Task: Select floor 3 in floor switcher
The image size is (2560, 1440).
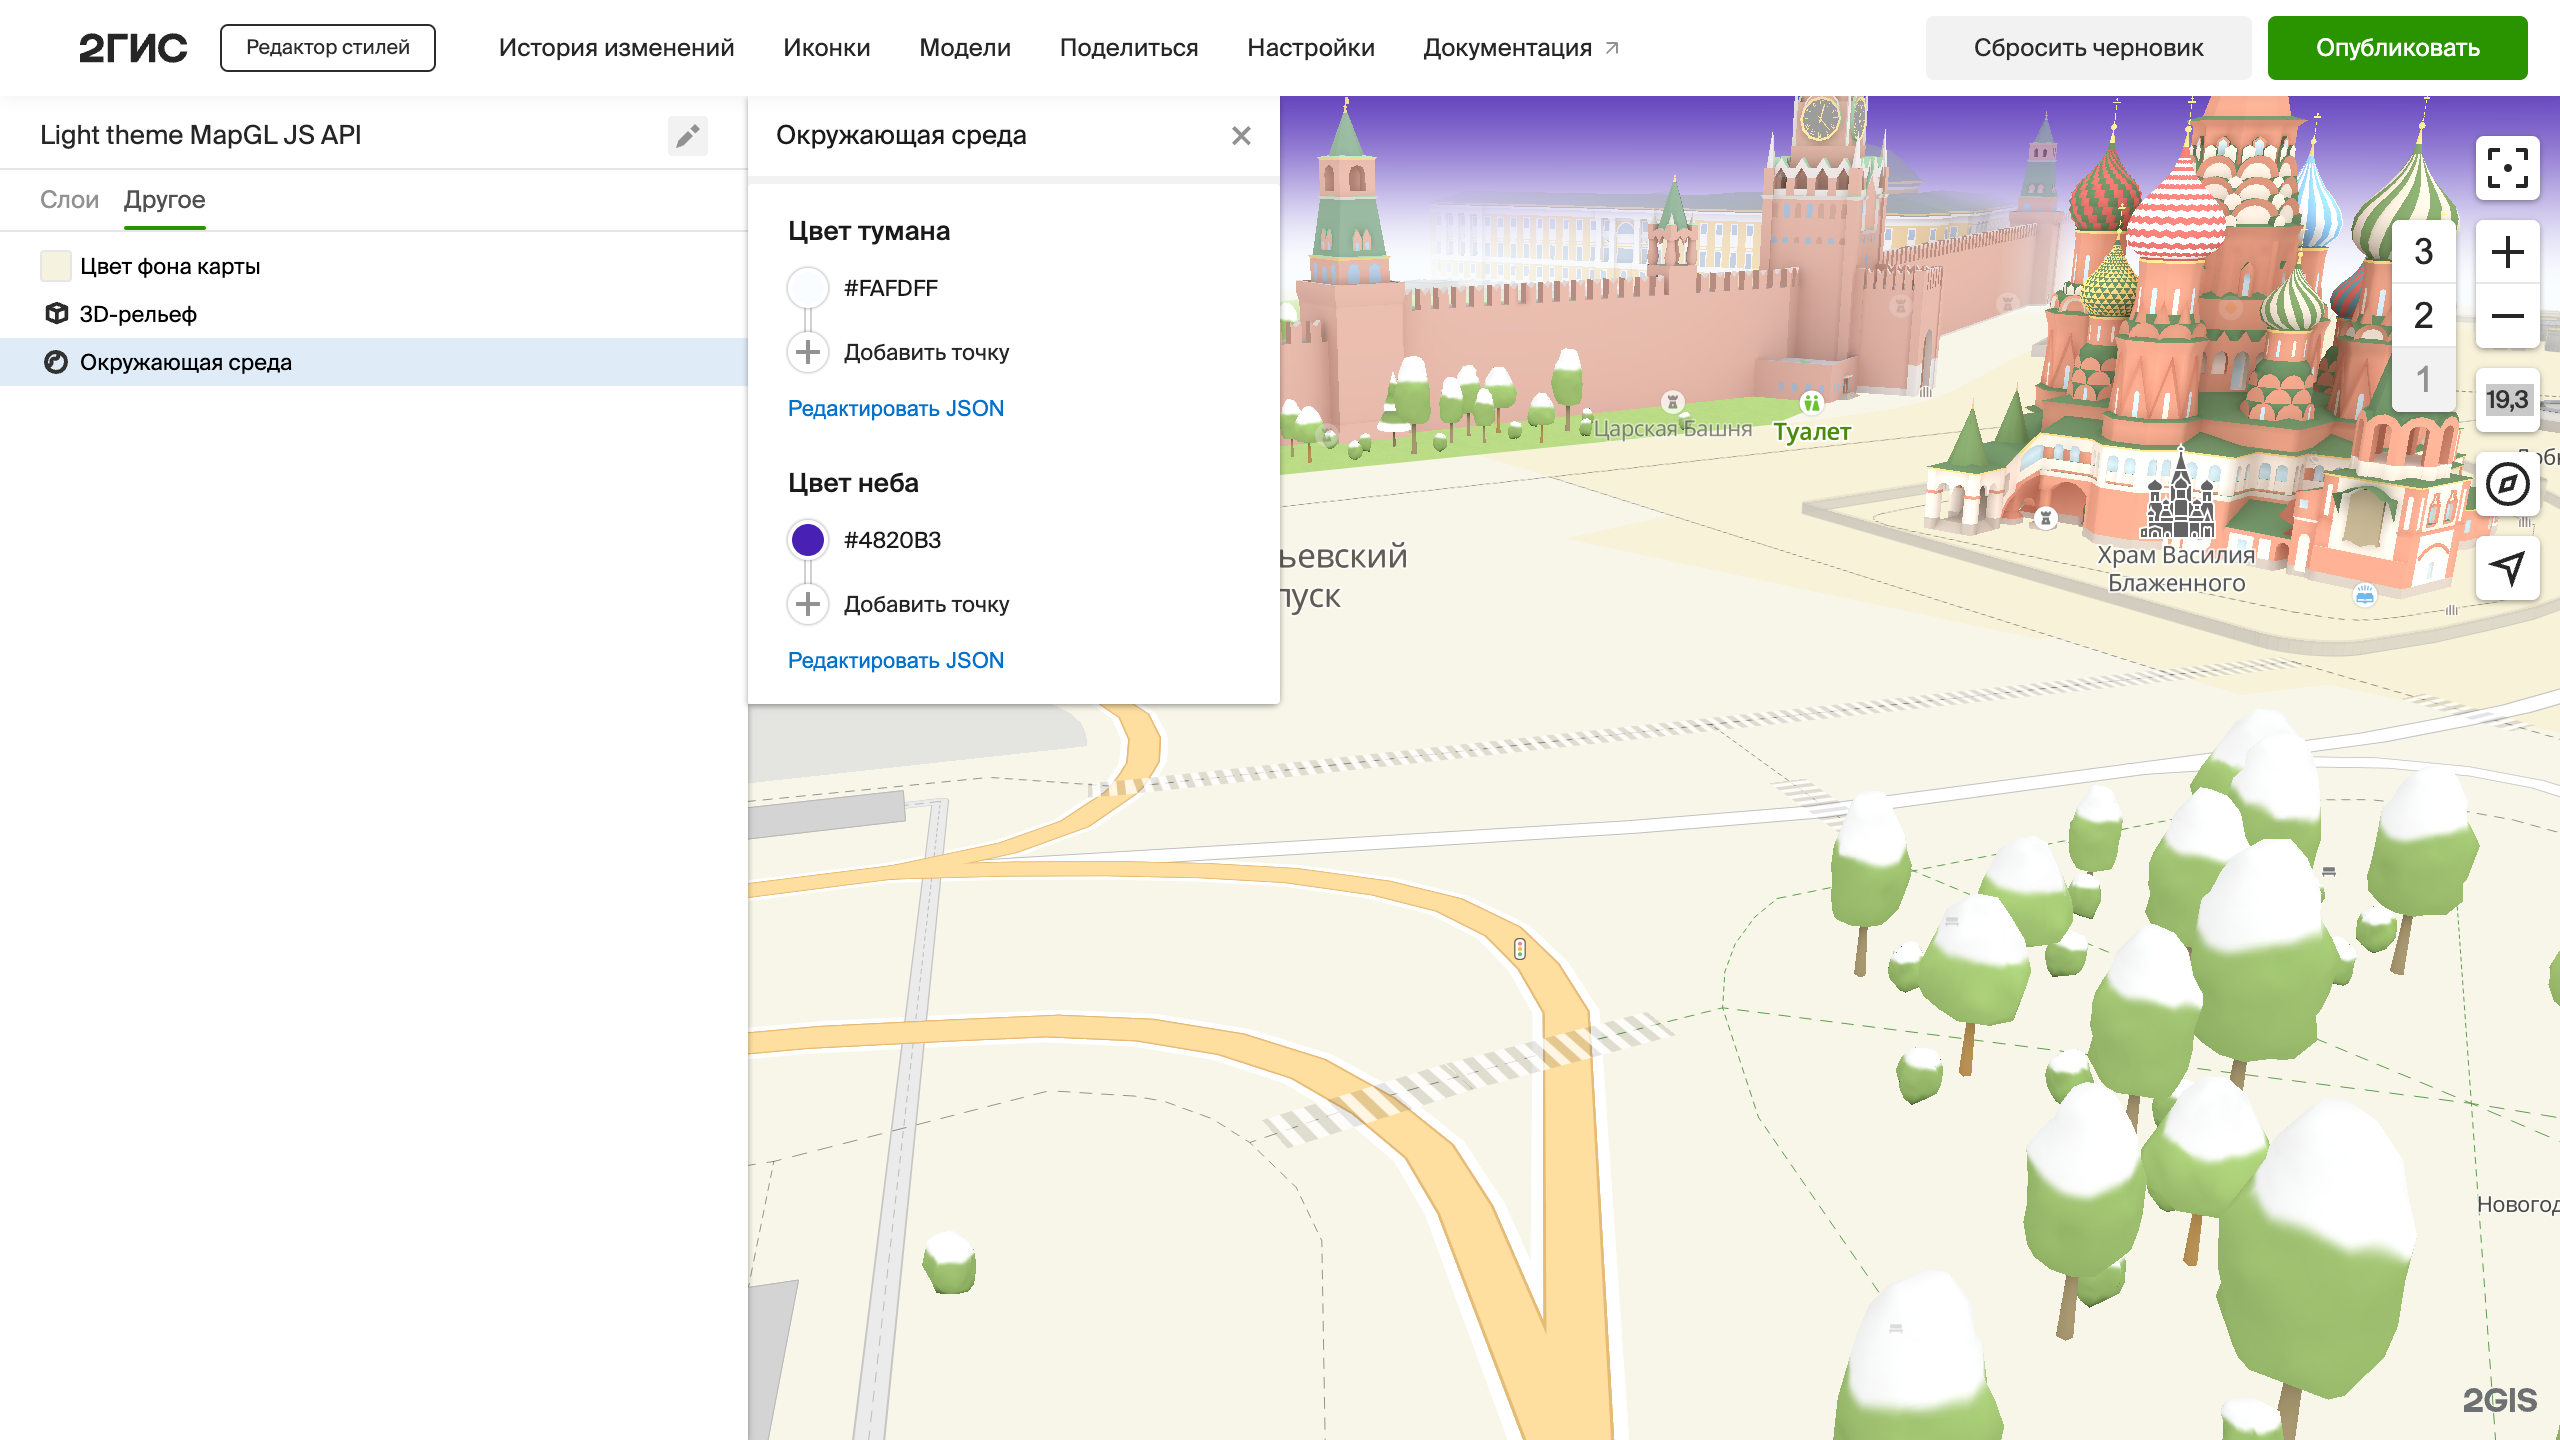Action: coord(2423,252)
